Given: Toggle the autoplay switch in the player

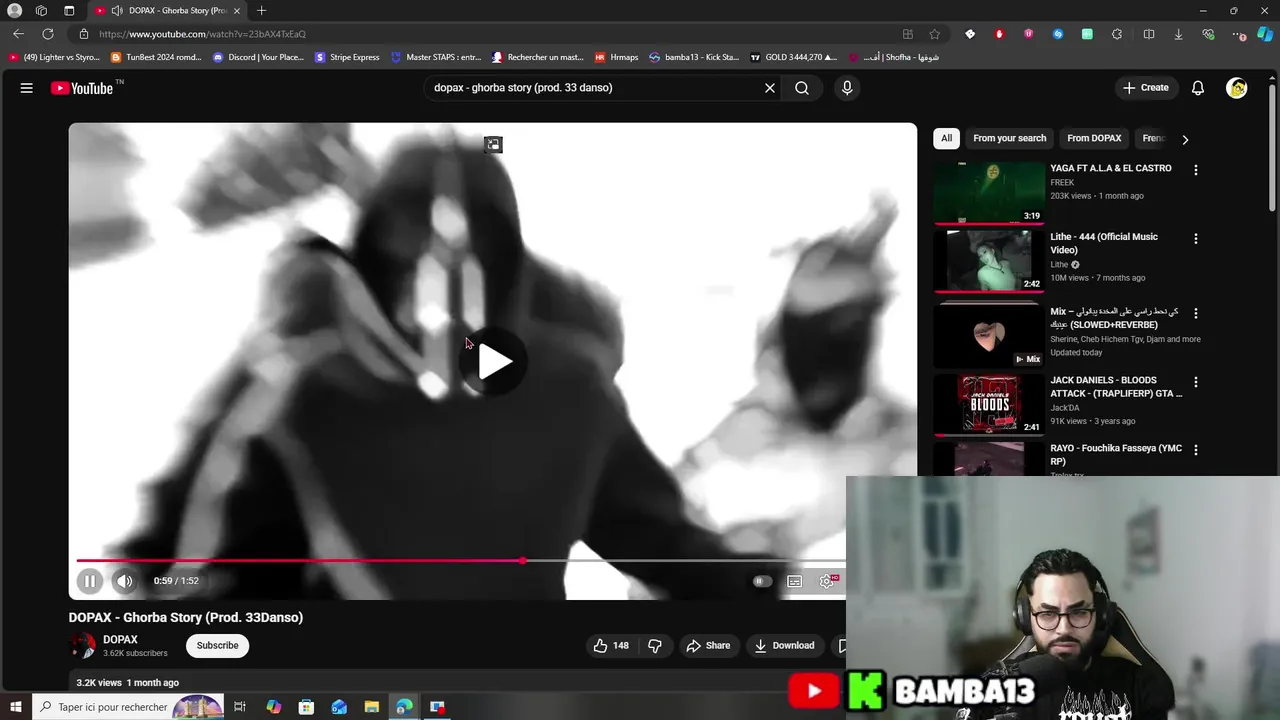Looking at the screenshot, I should click(x=762, y=581).
